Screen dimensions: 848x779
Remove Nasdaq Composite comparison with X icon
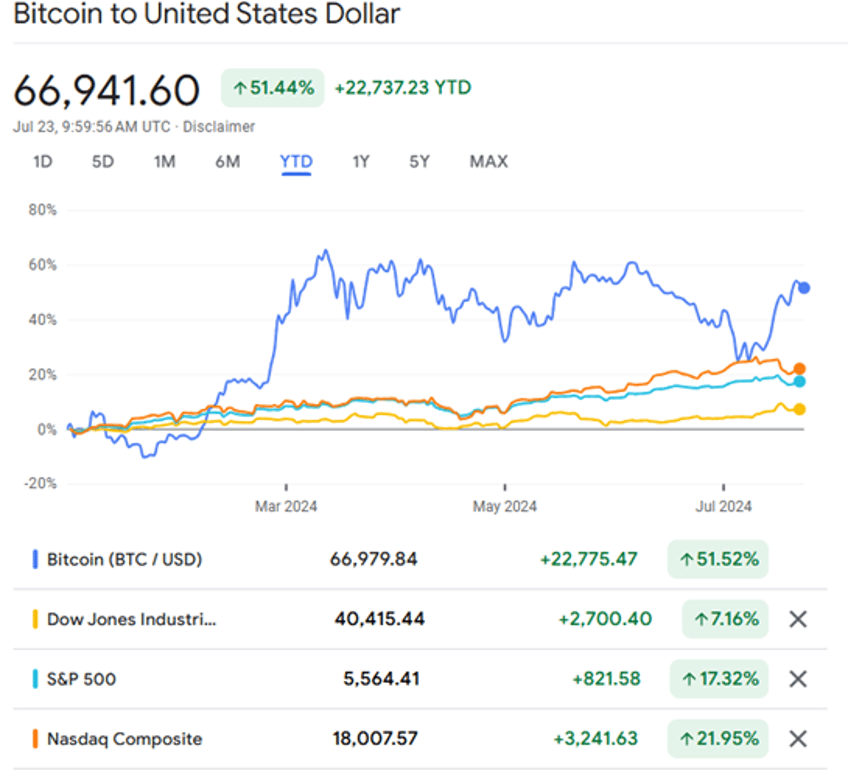(x=798, y=738)
